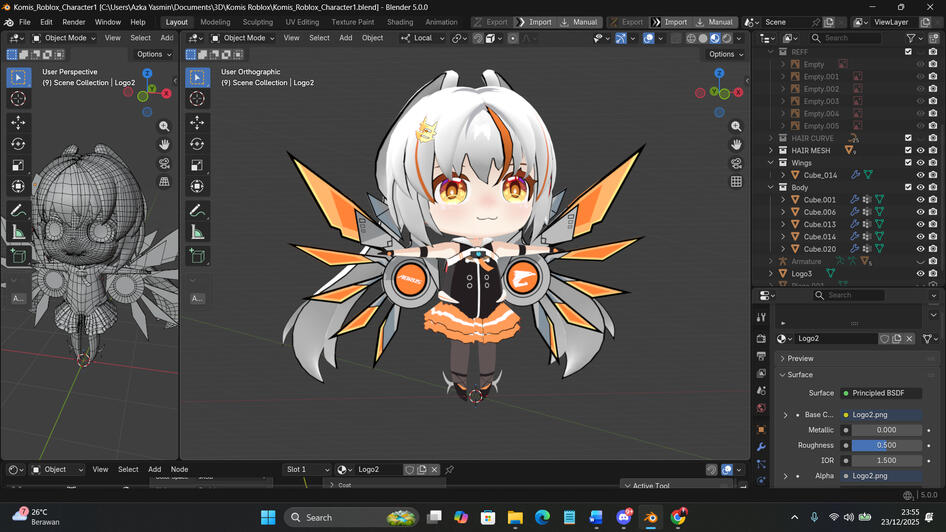Toggle fake user shield for Logo2 material

pos(884,338)
